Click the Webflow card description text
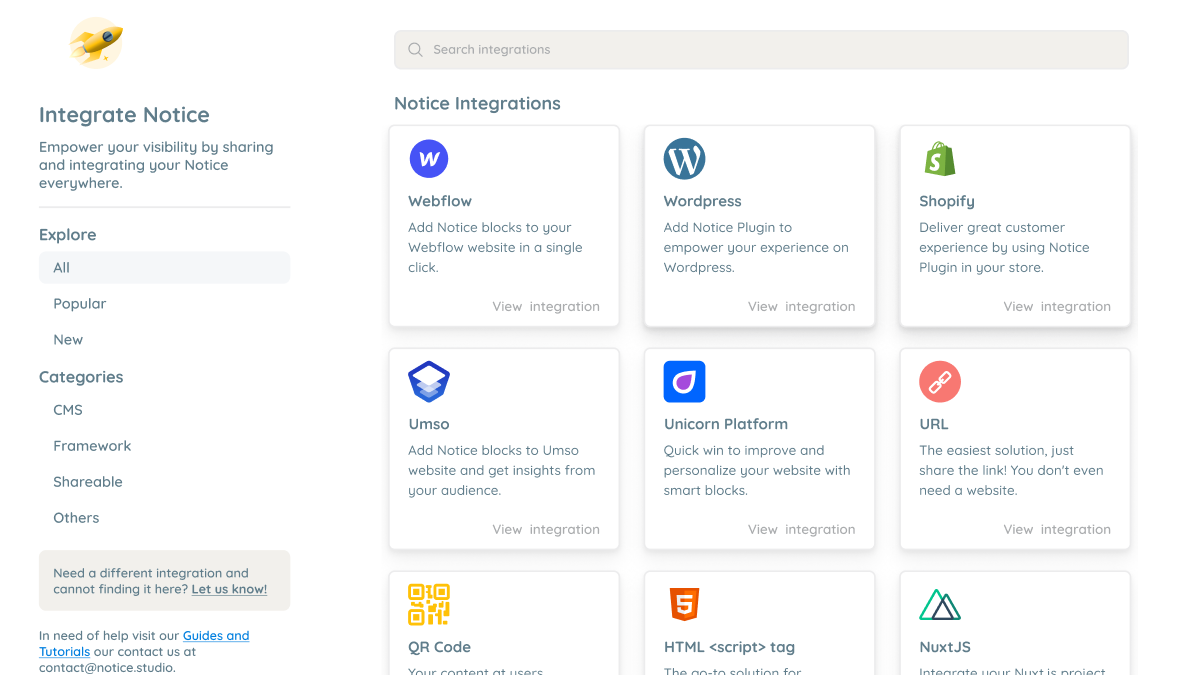This screenshot has width=1200, height=675. [495, 248]
